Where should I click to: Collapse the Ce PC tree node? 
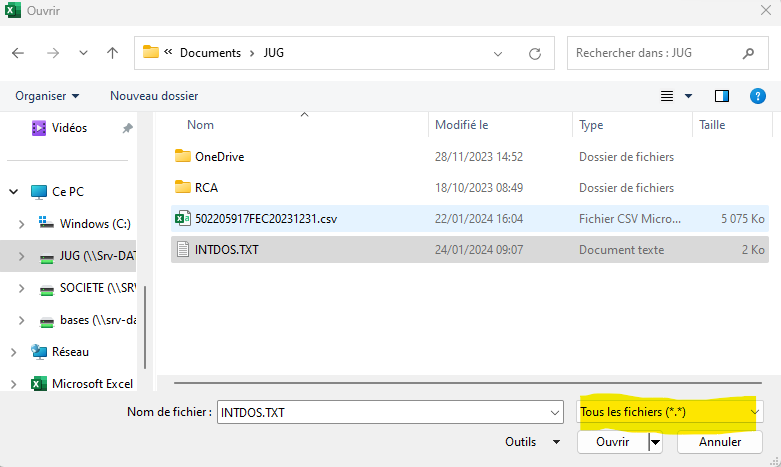(x=13, y=192)
